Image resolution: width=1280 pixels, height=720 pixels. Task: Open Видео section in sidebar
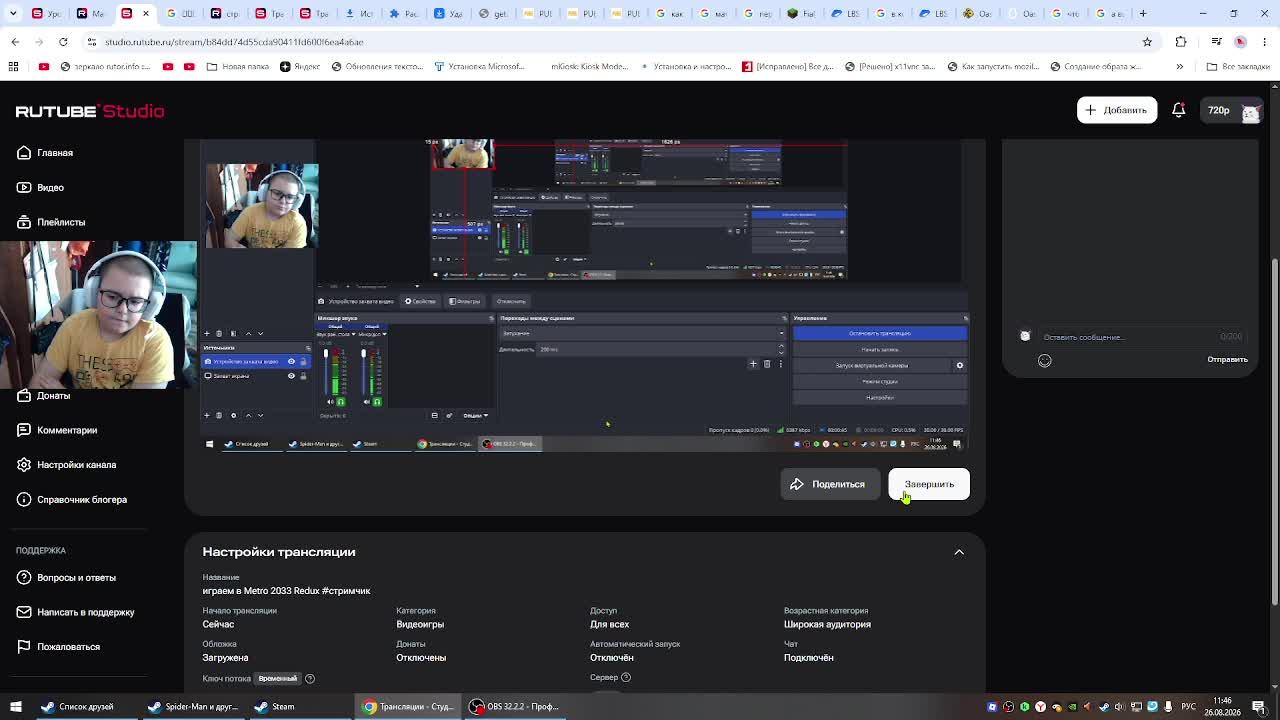[50, 188]
